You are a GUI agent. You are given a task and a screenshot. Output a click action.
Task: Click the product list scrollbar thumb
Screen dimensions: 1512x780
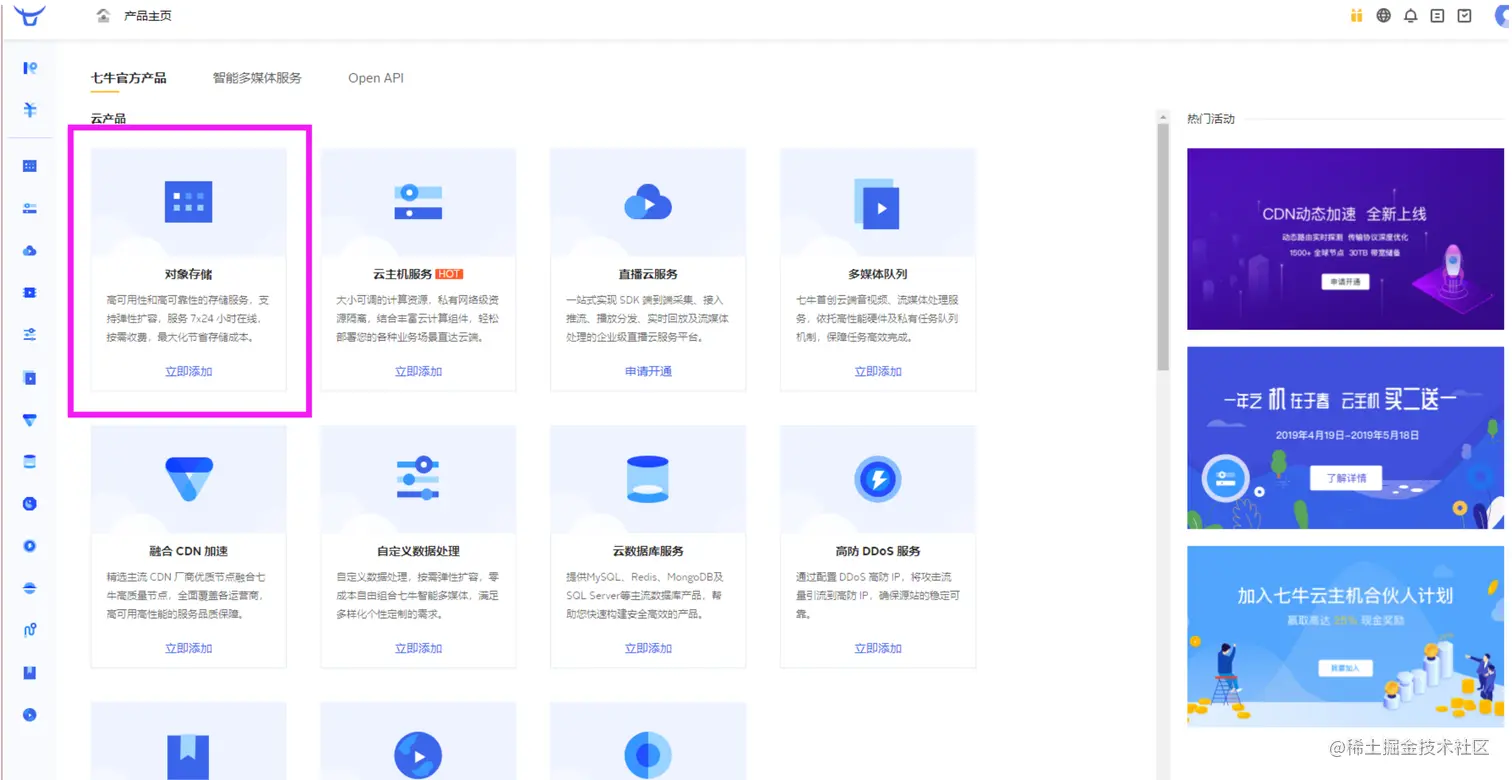coord(1162,247)
